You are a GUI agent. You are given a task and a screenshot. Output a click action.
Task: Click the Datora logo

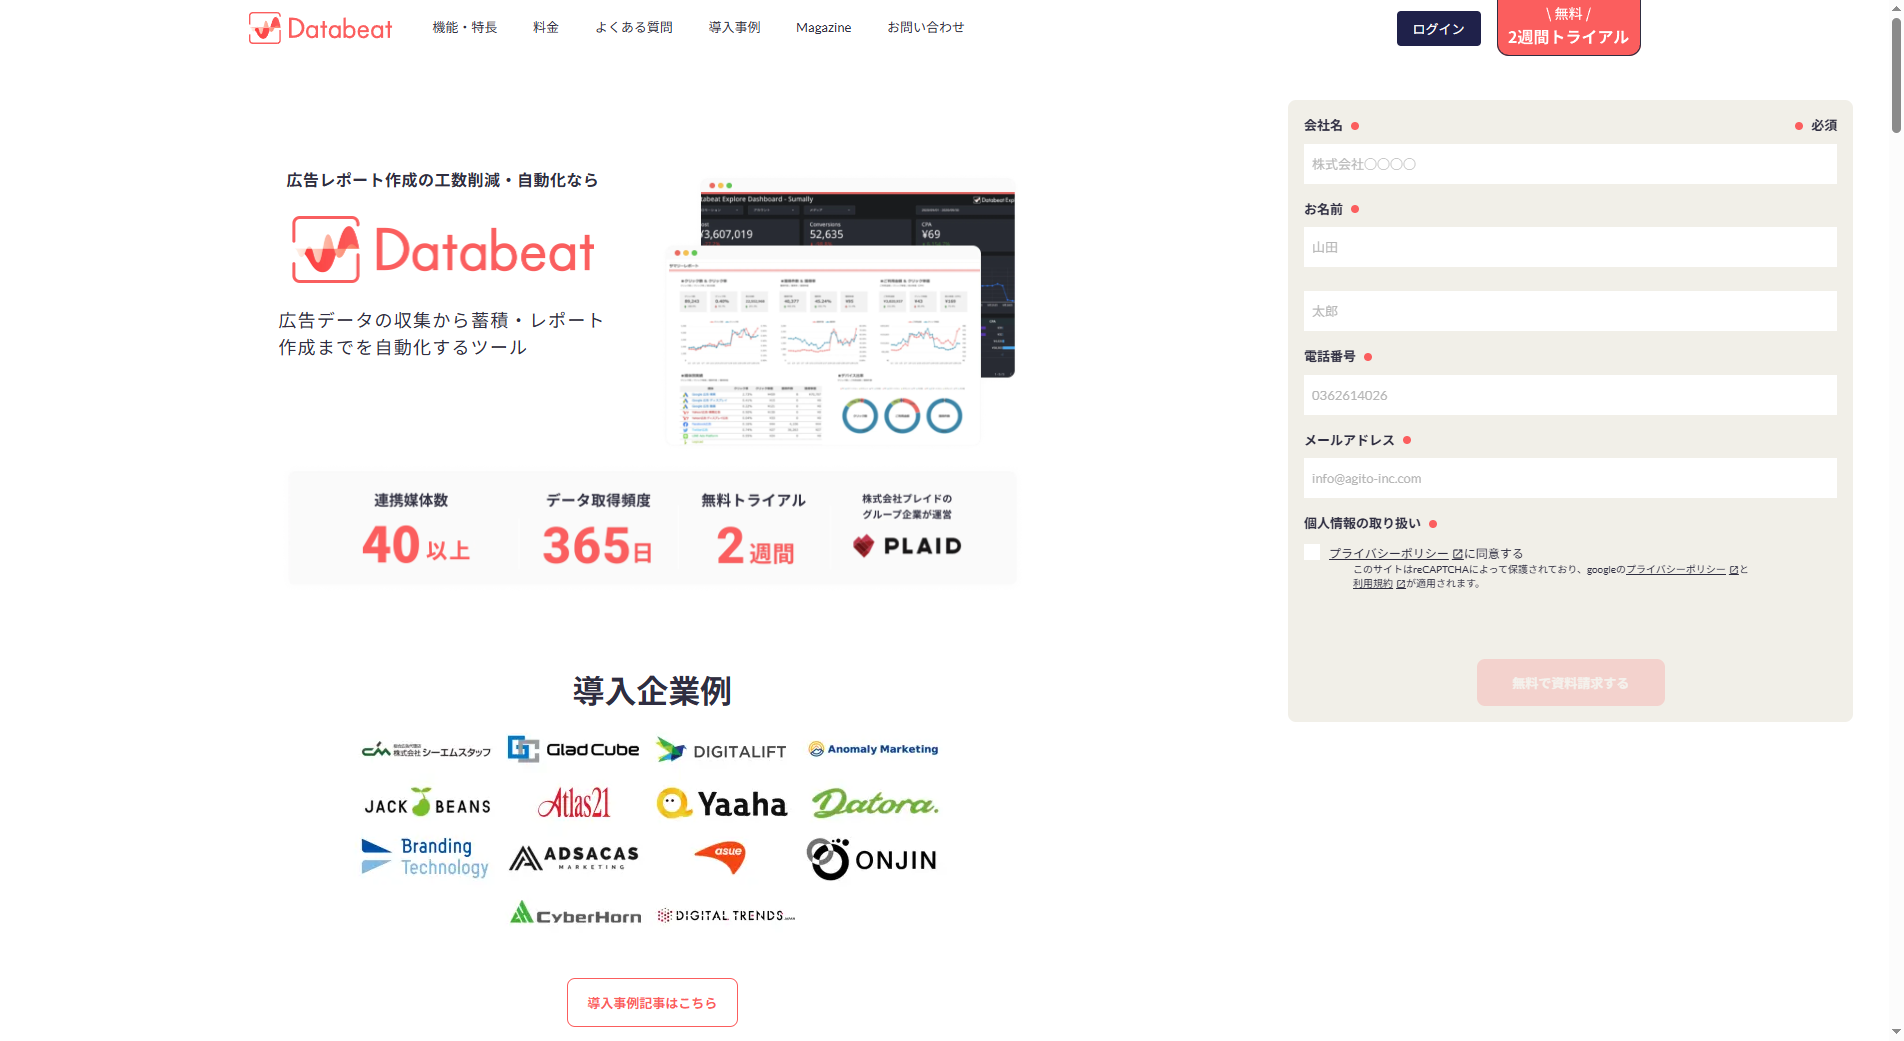875,803
